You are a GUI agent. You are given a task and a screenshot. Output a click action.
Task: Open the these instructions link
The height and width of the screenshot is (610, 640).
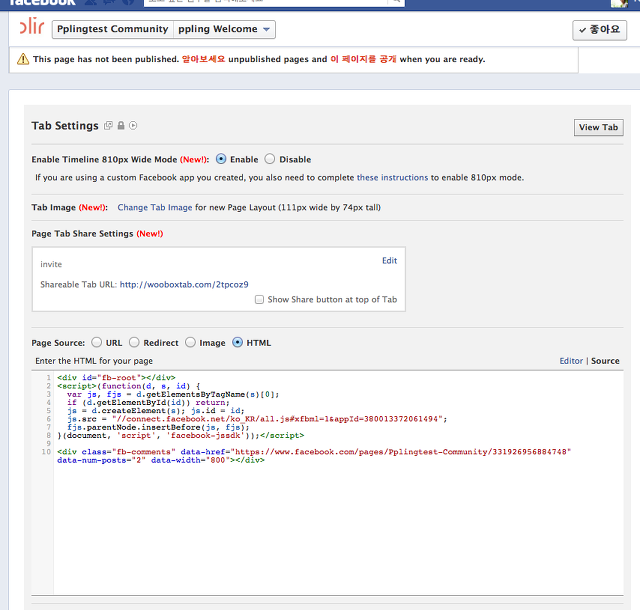tap(392, 178)
